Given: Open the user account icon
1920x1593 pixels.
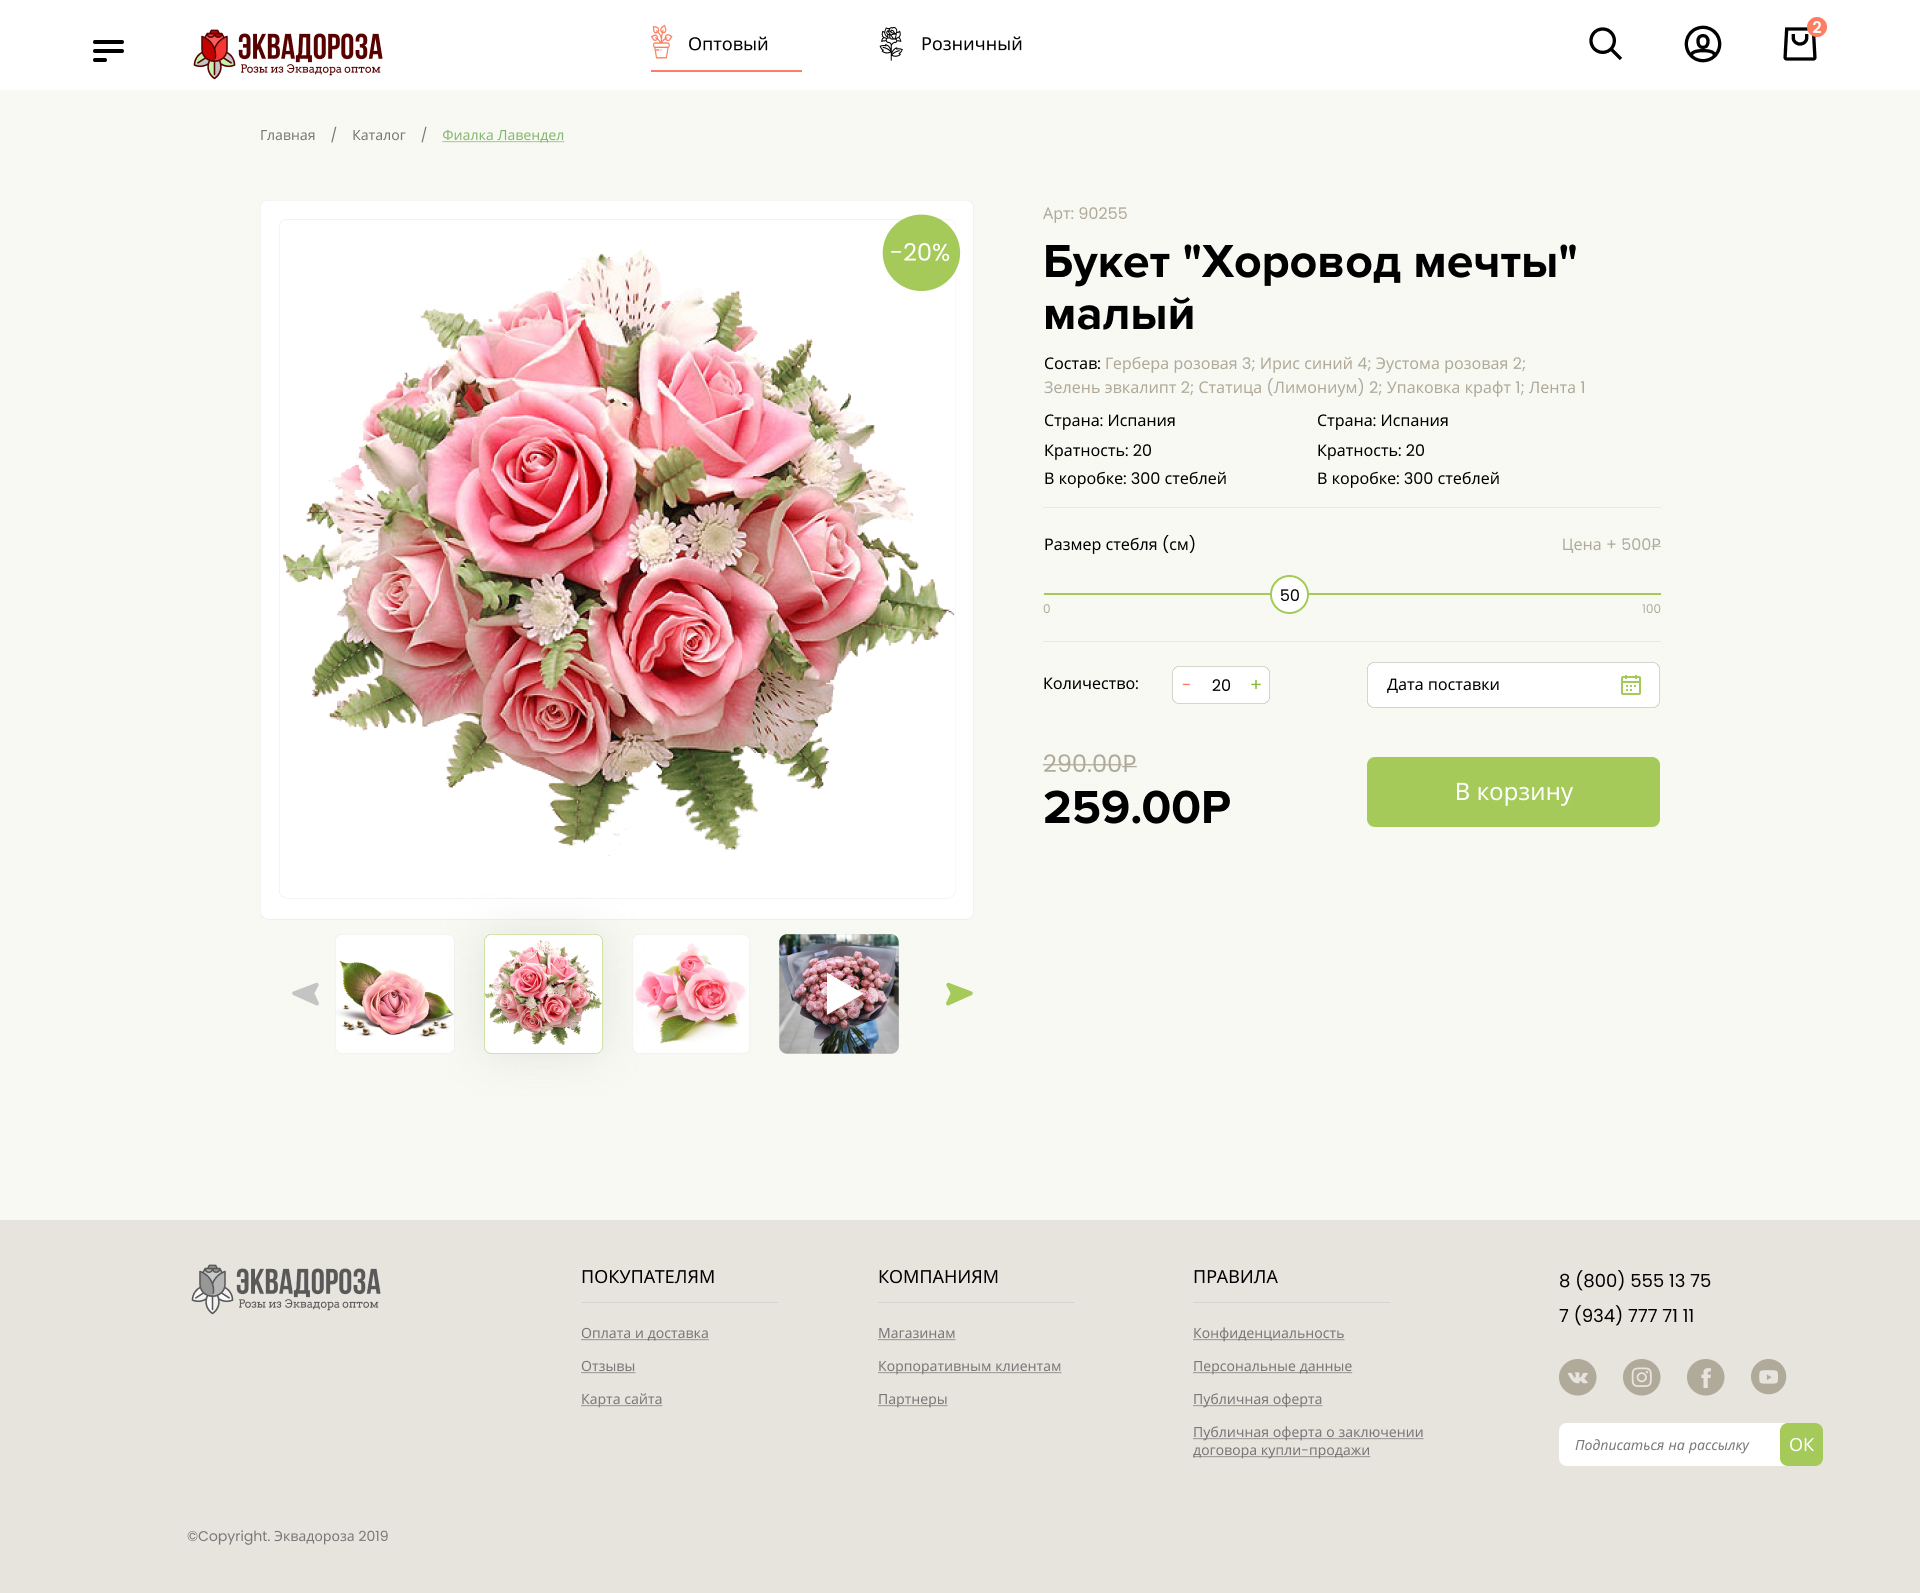Looking at the screenshot, I should tap(1702, 44).
